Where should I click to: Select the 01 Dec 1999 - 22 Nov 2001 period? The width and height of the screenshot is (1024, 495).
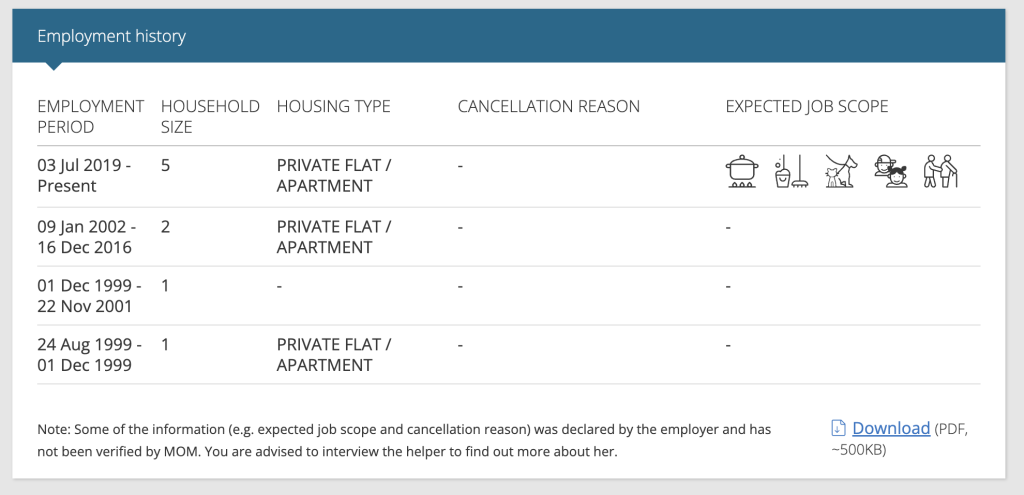[89, 296]
